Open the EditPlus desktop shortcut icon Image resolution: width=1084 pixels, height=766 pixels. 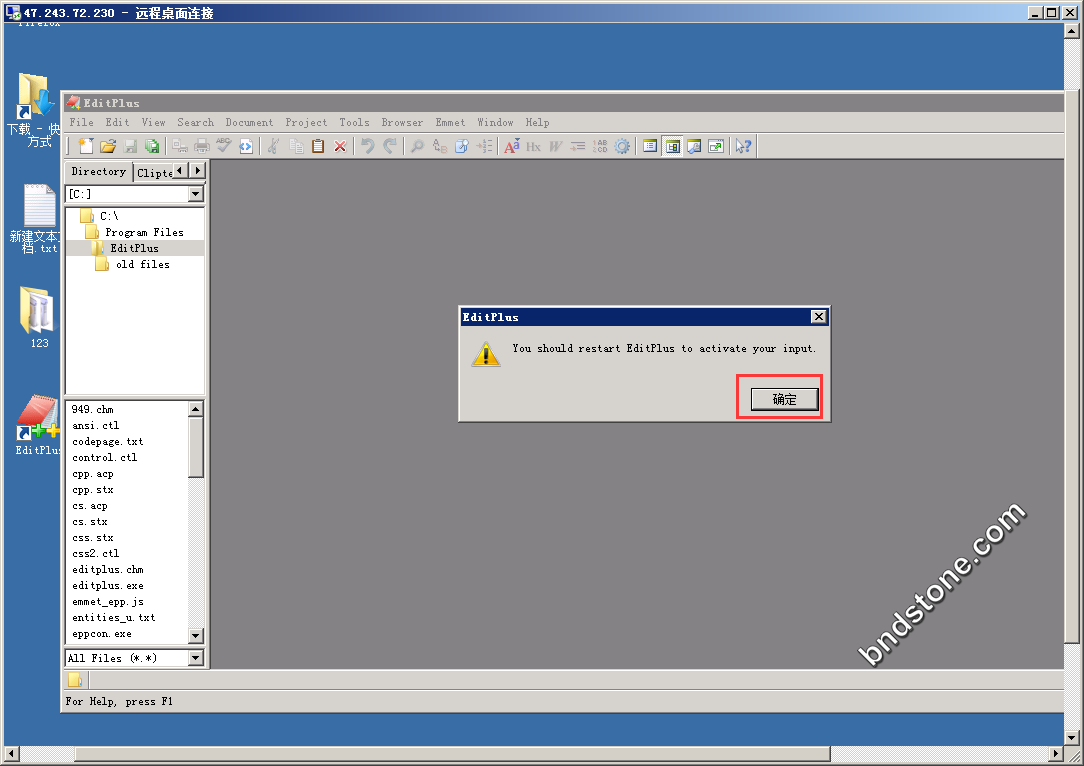coord(39,420)
